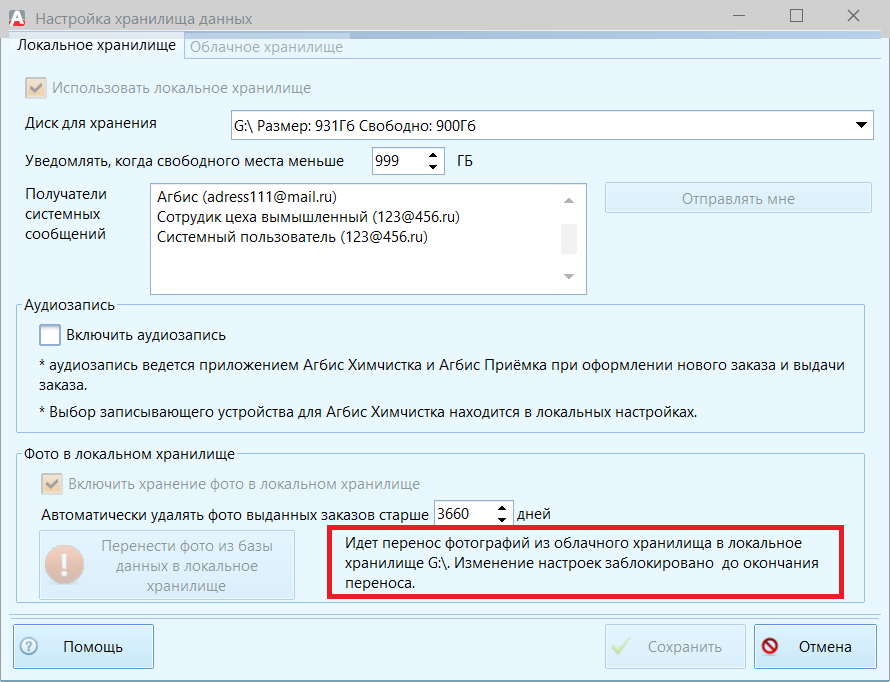This screenshot has height=682, width=890.
Task: Toggle Использовать локальное хранилище checkbox
Action: click(x=35, y=88)
